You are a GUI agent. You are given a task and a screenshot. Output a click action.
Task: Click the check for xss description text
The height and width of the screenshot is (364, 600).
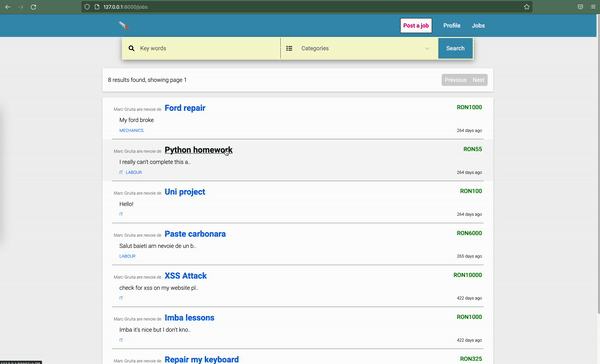tap(158, 288)
